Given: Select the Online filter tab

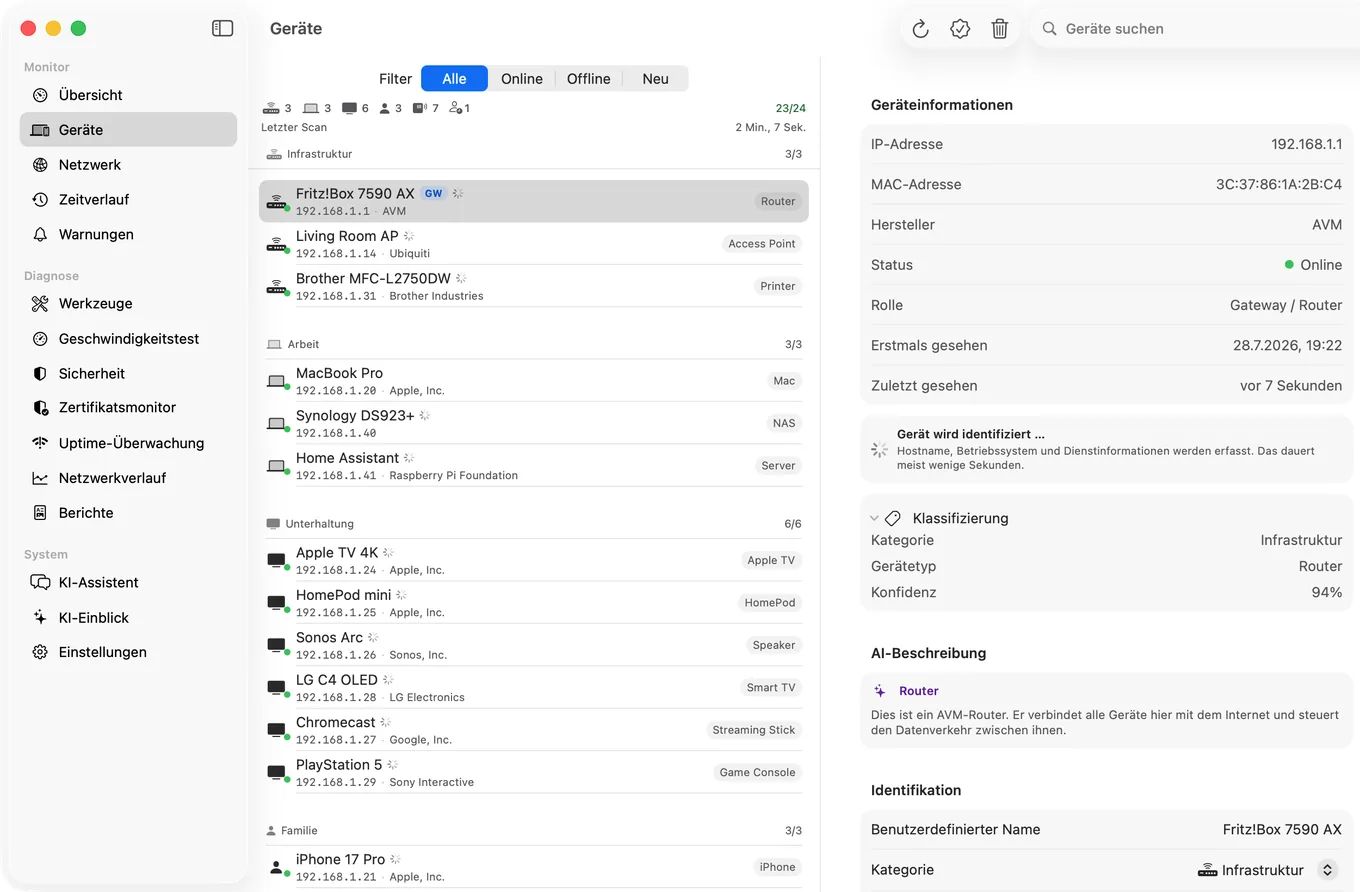Looking at the screenshot, I should 522,79.
